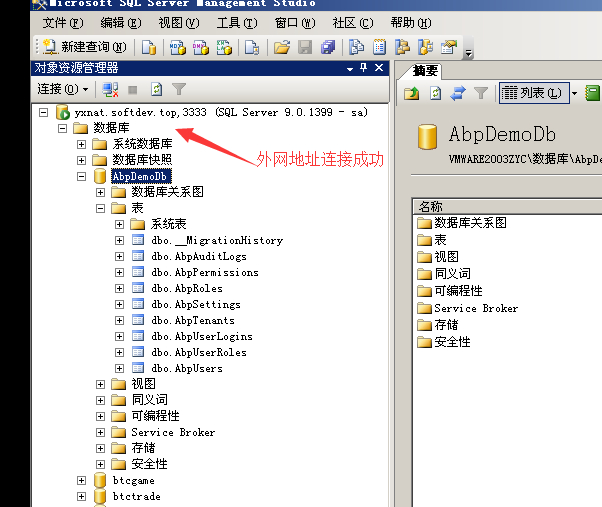Expand the System Databases folder
Image resolution: width=602 pixels, height=507 pixels.
click(81, 144)
